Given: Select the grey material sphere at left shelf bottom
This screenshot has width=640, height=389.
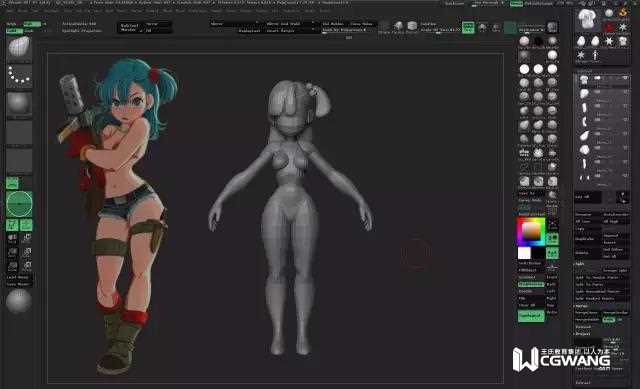Looking at the screenshot, I should coord(19,301).
